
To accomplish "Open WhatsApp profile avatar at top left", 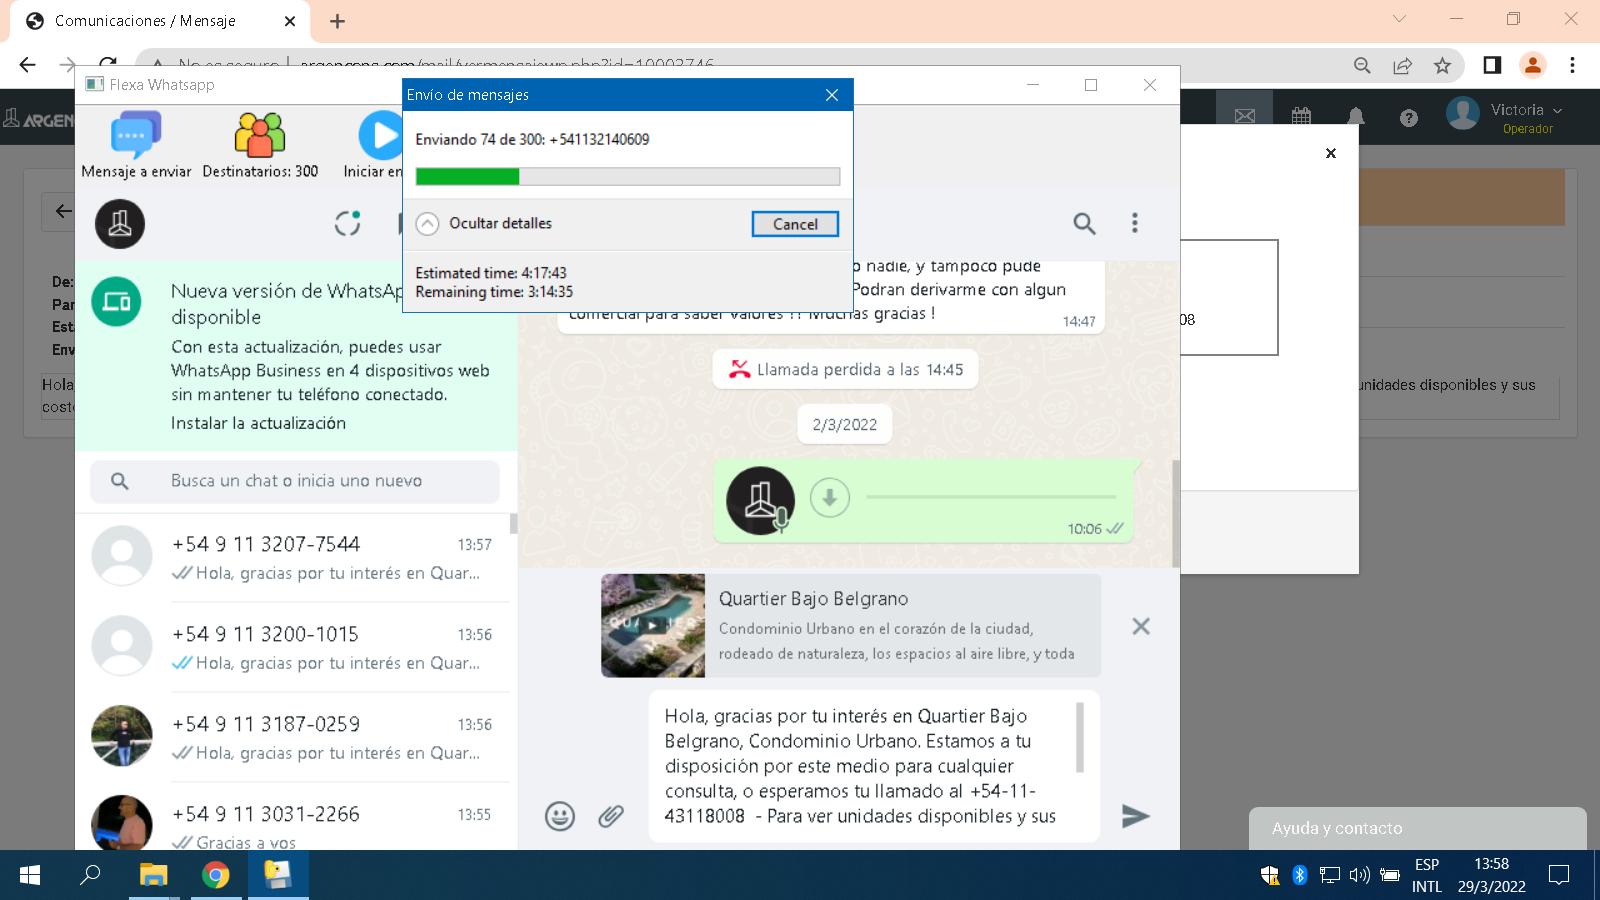I will click(x=120, y=224).
